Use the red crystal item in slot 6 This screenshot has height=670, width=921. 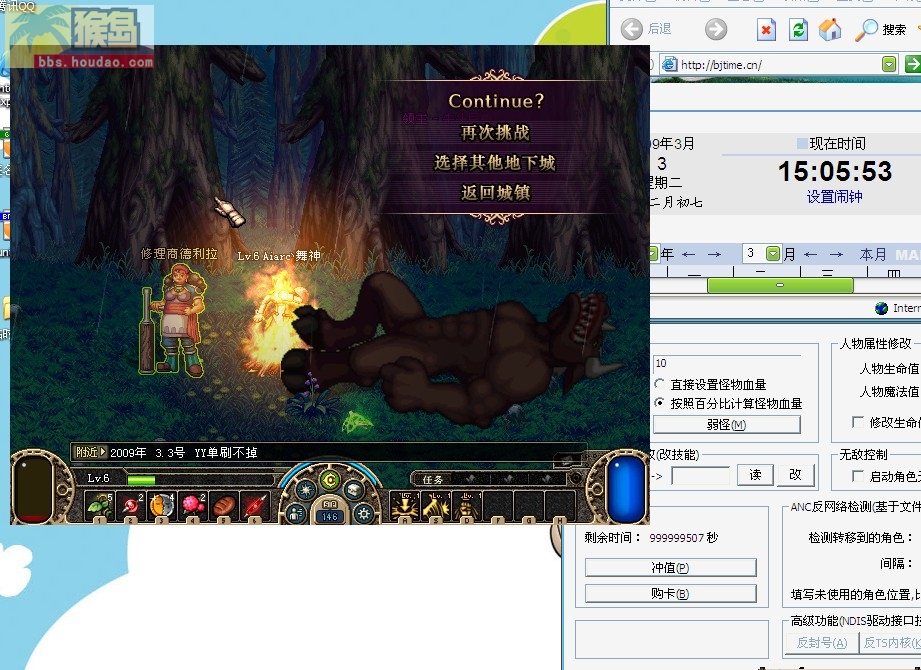[255, 506]
